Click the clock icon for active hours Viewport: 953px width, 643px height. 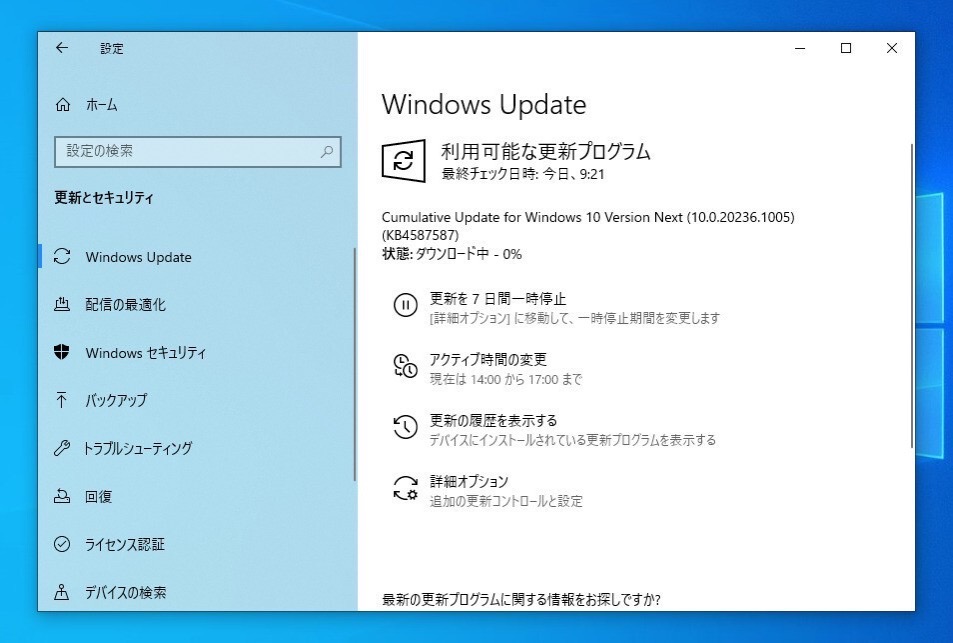click(x=405, y=365)
